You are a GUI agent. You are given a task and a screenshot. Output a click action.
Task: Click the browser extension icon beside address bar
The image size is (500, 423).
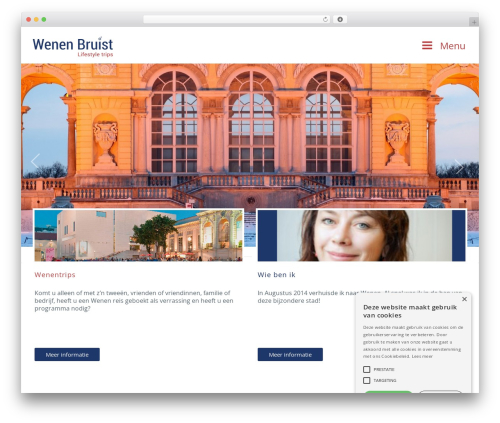click(340, 20)
